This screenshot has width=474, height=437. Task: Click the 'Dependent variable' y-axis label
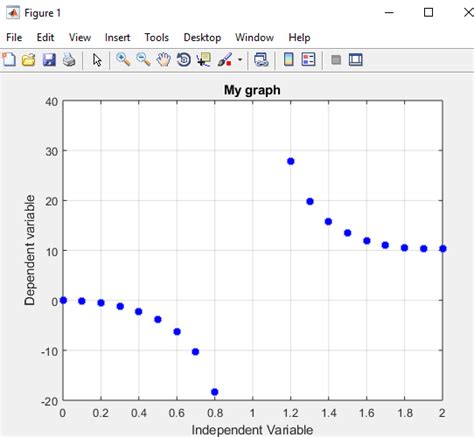(30, 250)
